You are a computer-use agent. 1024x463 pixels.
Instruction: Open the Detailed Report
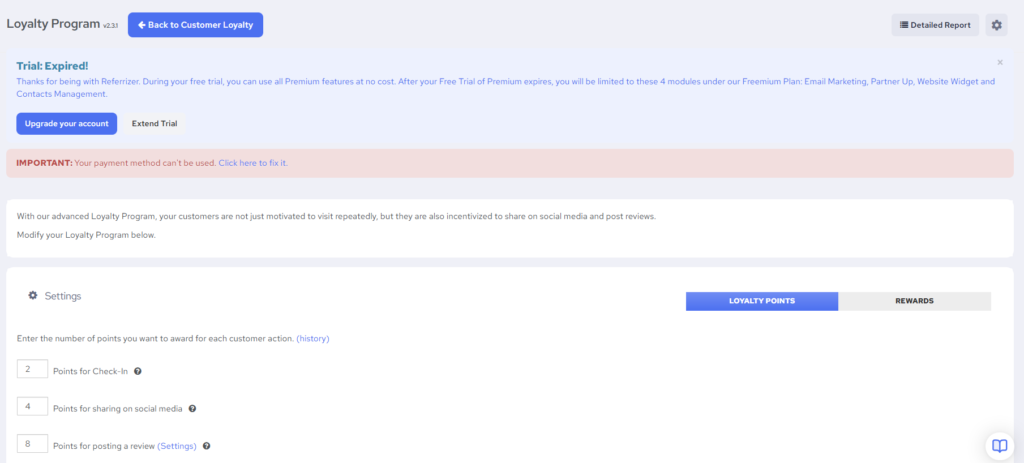click(935, 25)
